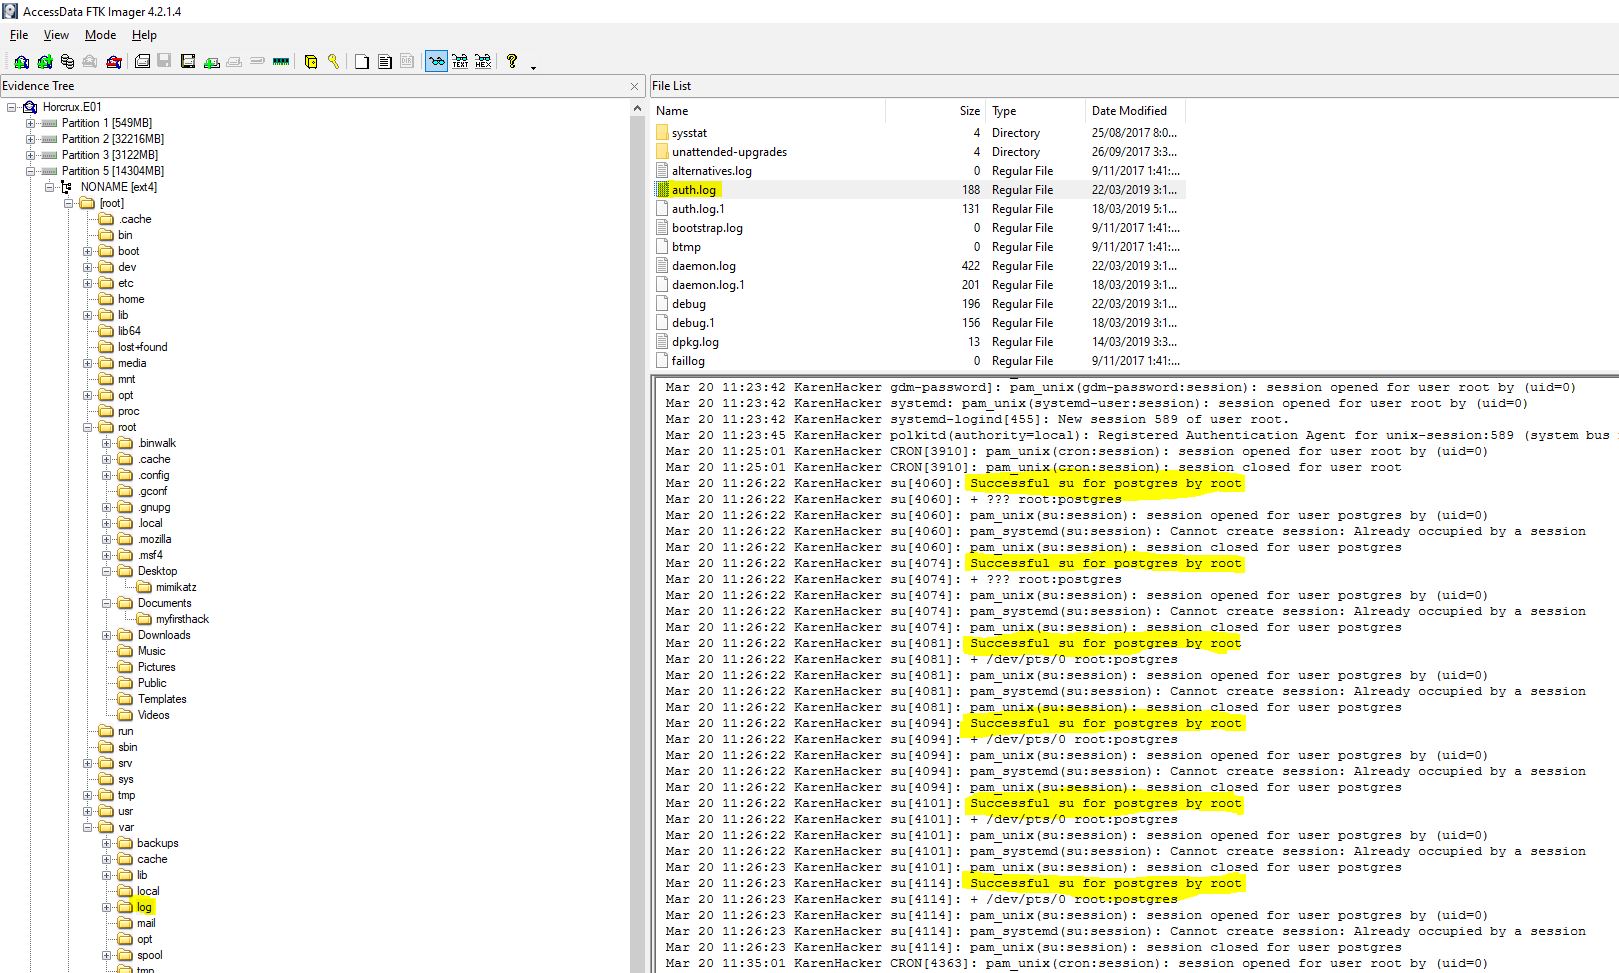
Task: Select debug.1 in File List
Action: pyautogui.click(x=693, y=323)
